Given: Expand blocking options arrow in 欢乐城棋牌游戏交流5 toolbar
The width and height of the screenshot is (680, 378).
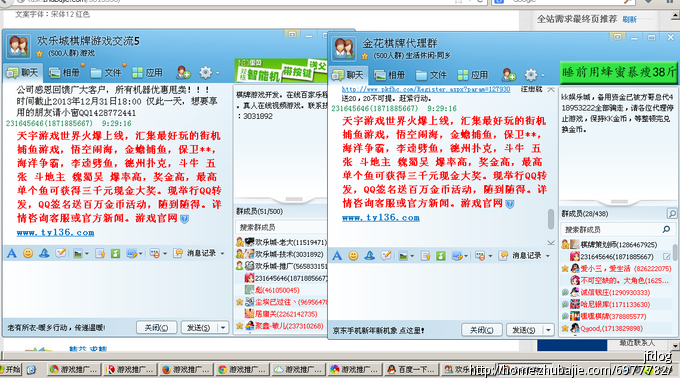Looking at the screenshot, I should [165, 254].
